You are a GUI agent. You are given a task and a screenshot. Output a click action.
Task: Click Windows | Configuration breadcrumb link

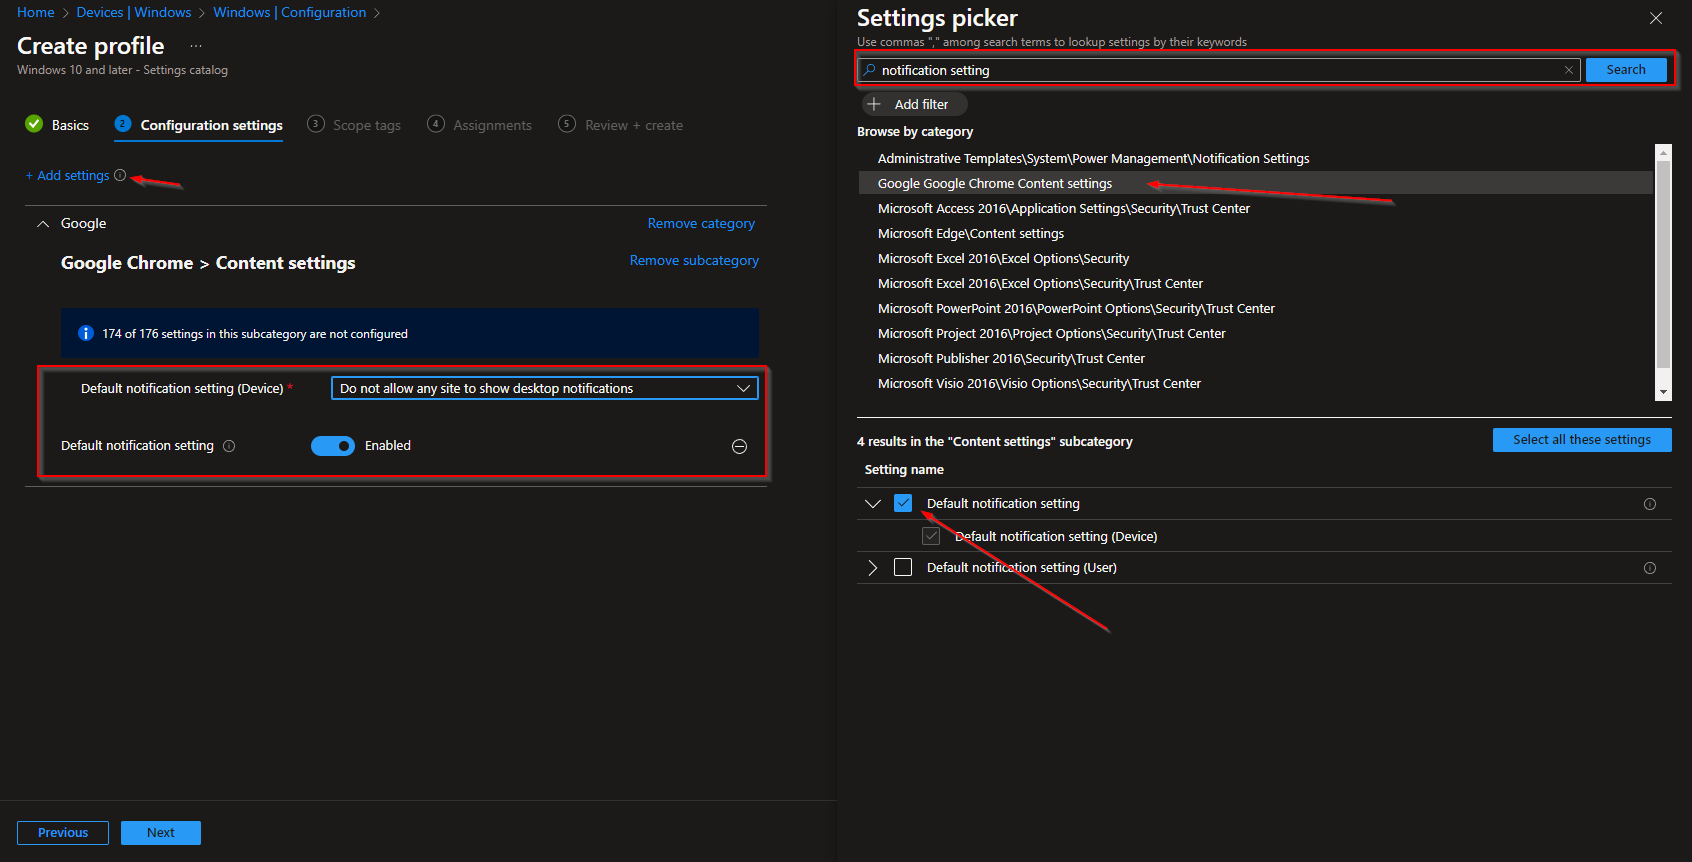pos(290,12)
